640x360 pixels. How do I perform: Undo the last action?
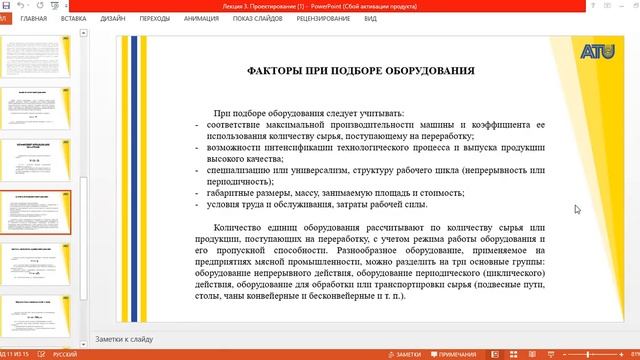20,5
